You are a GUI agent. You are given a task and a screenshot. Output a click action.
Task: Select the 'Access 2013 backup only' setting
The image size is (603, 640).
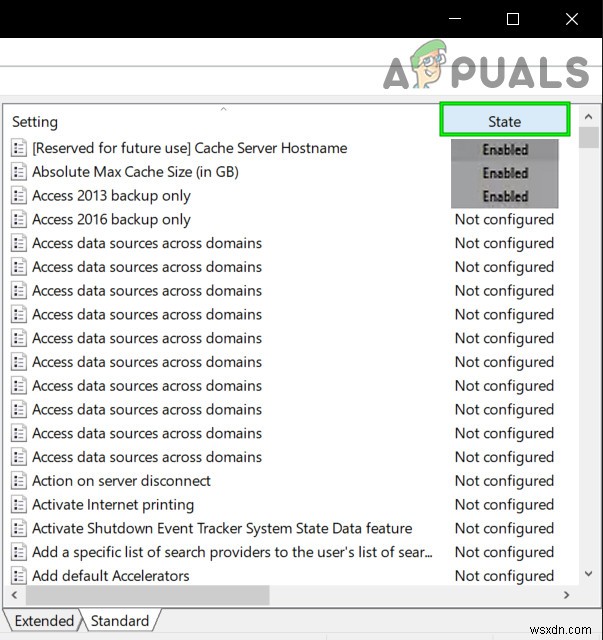coord(111,196)
